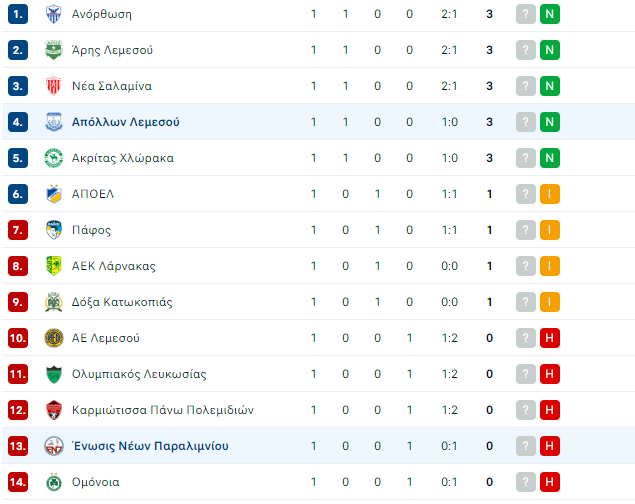Open Ολυμπιακός Λευκωσίας team name link
The height and width of the screenshot is (504, 635).
(139, 374)
